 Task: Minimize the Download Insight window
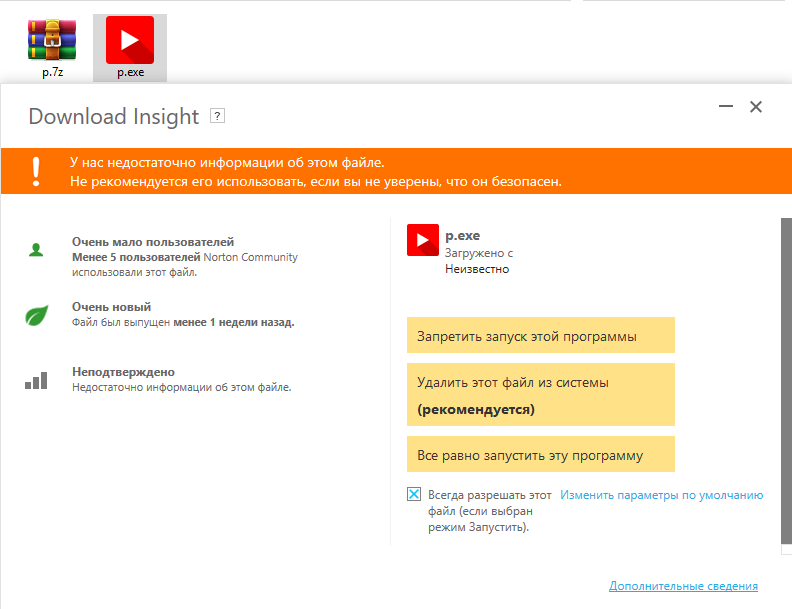pos(726,106)
